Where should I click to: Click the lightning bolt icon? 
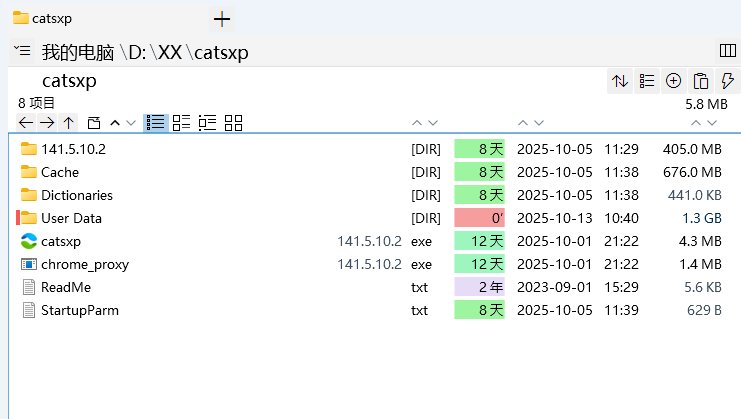coord(727,81)
